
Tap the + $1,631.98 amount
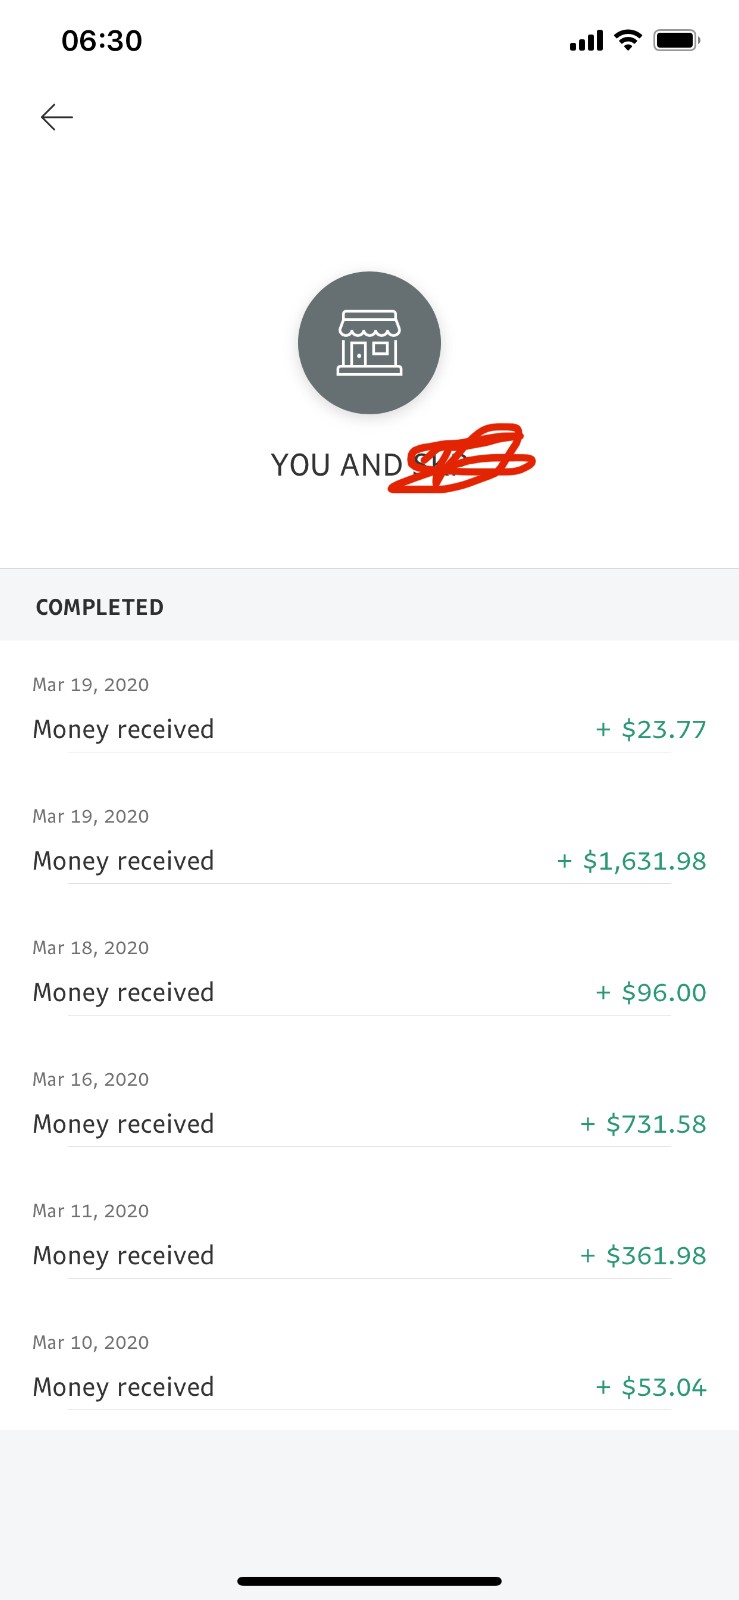coord(631,861)
